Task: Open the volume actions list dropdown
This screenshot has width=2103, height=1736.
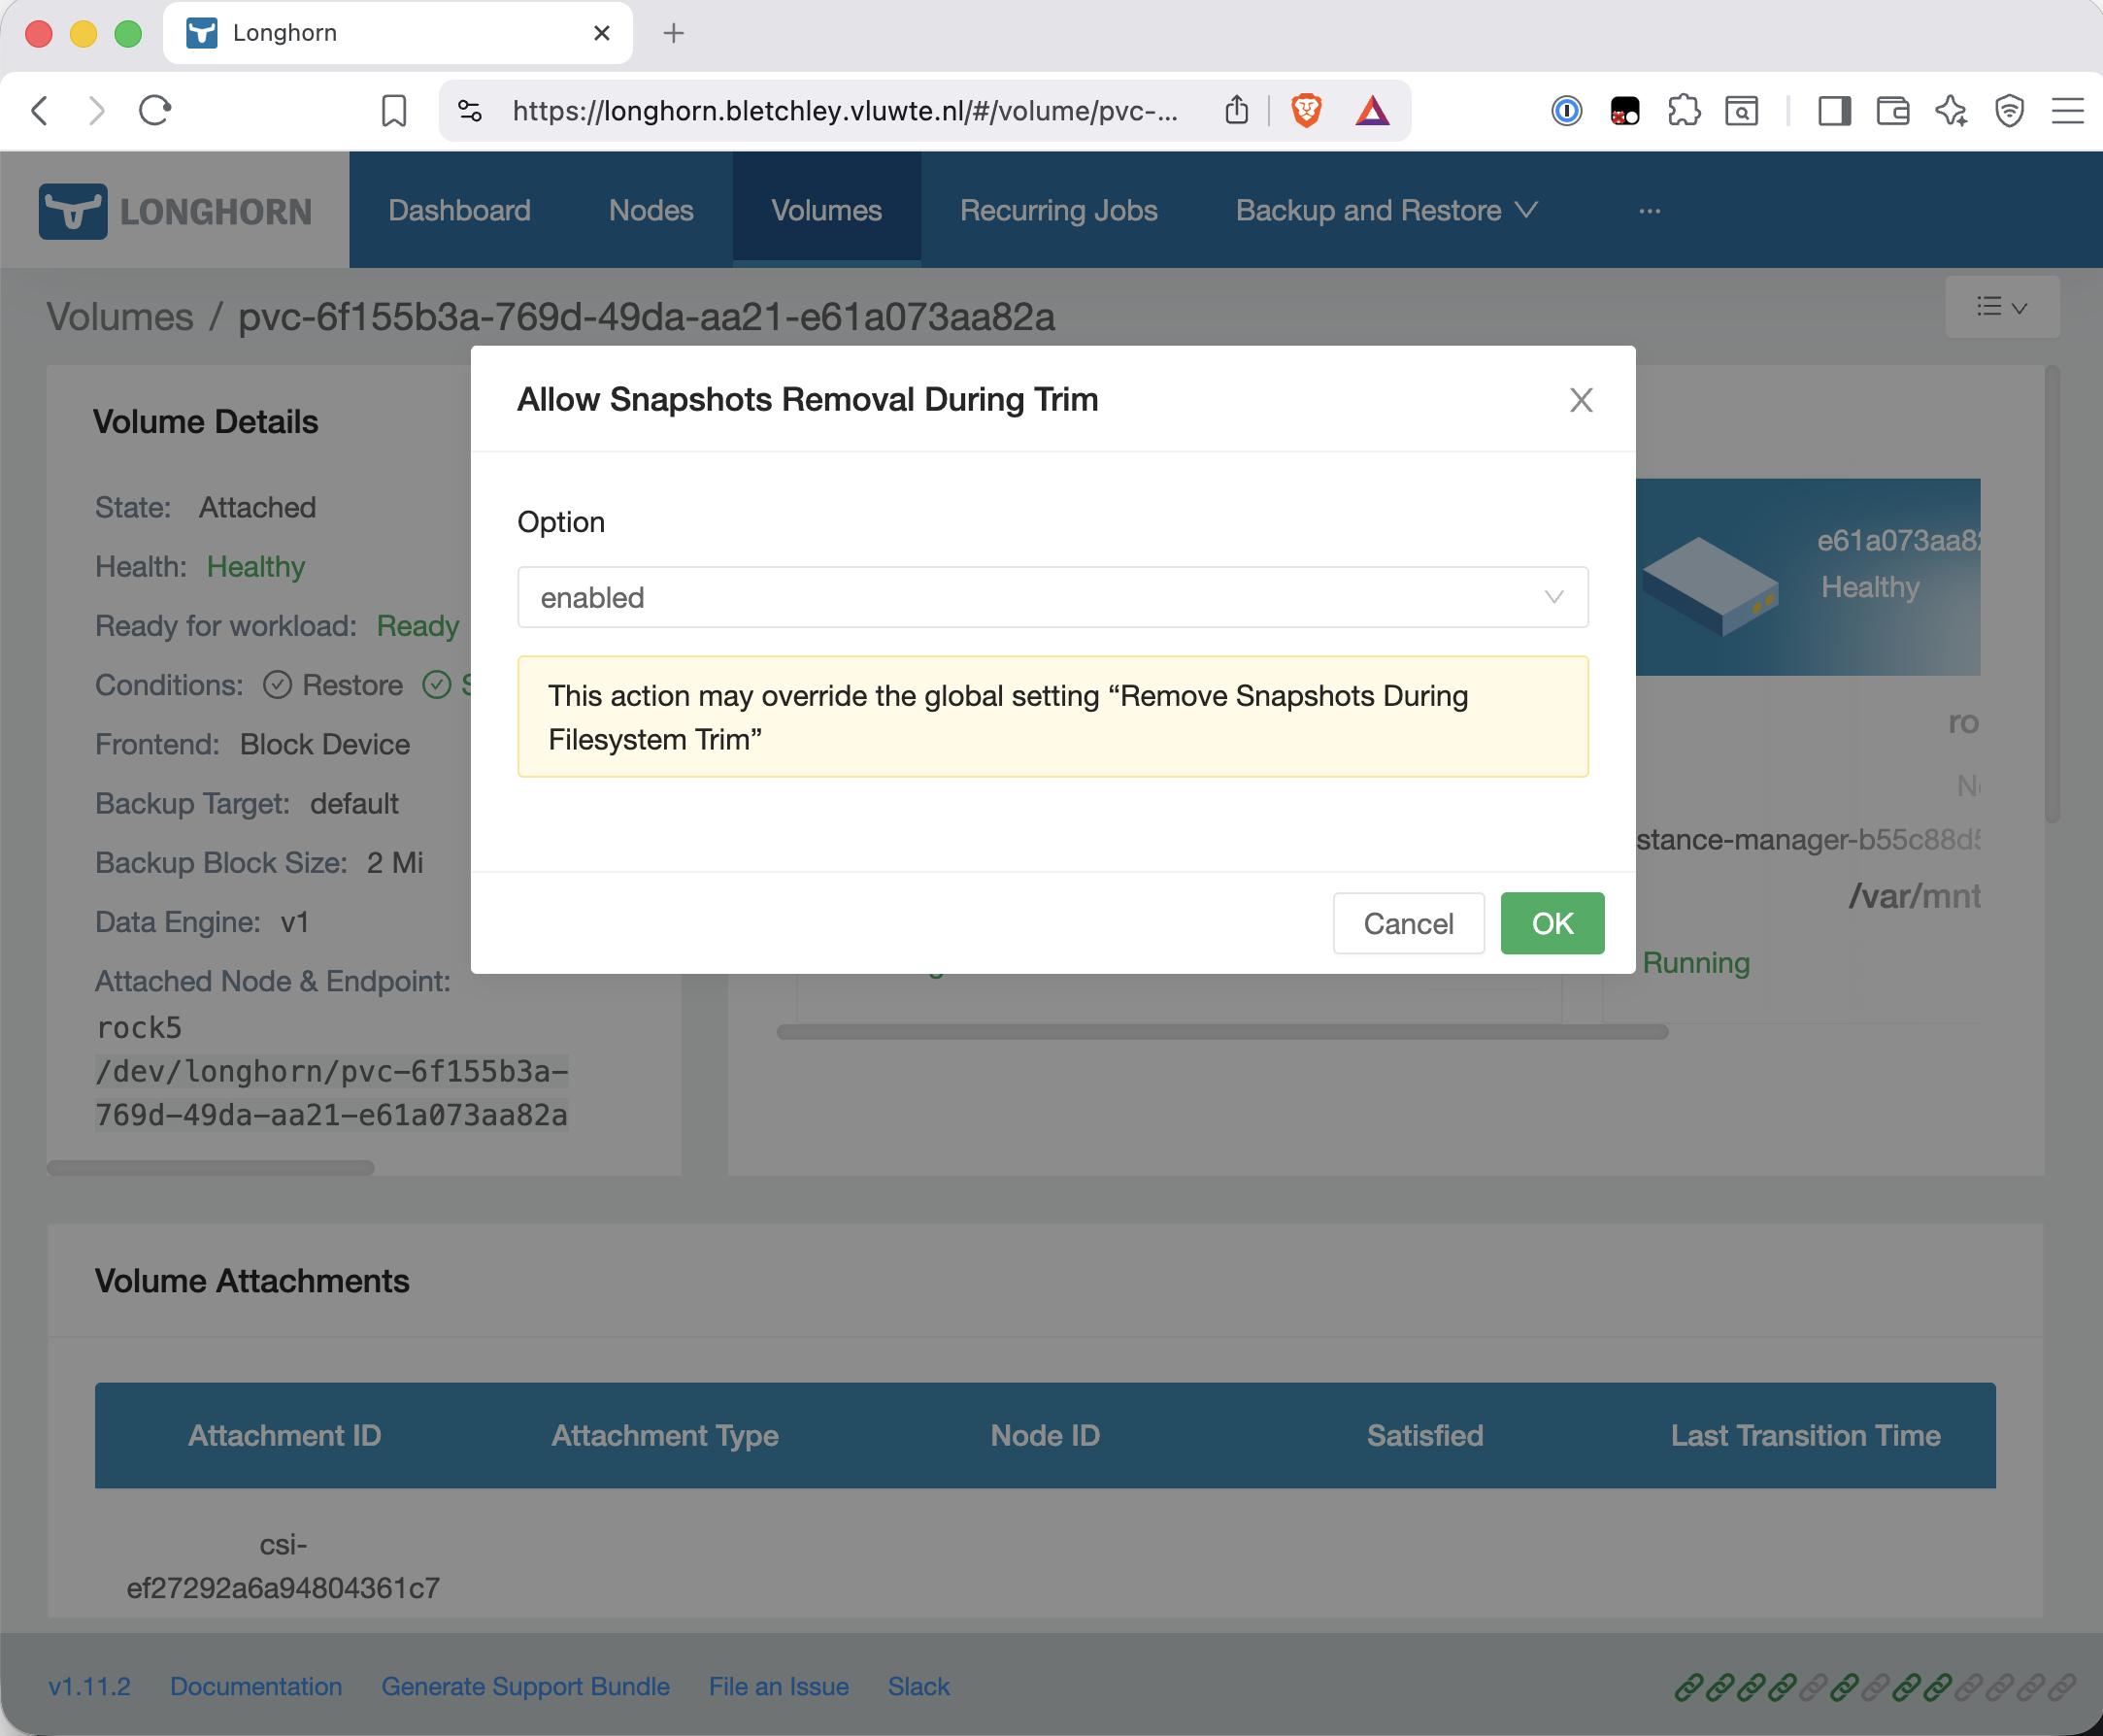Action: click(2002, 307)
